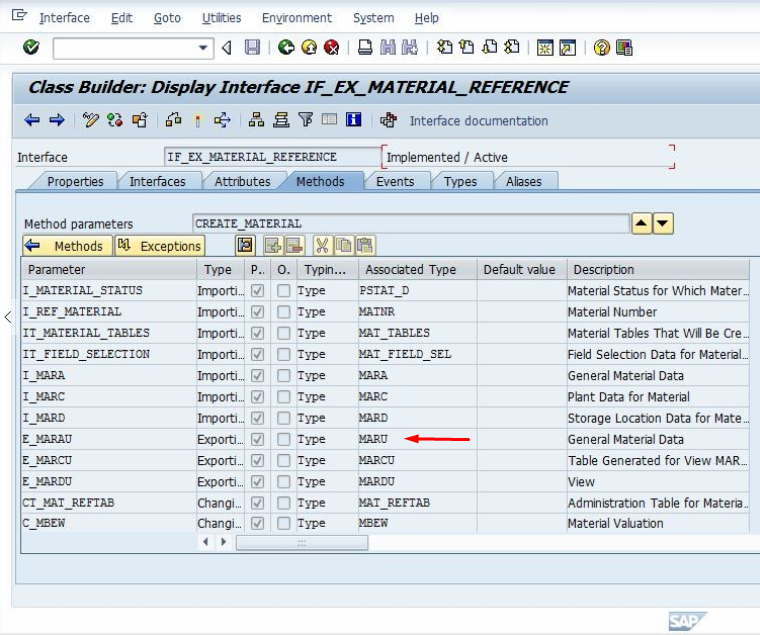The image size is (760, 635).
Task: Click the Filter funnel icon
Action: [x=305, y=119]
